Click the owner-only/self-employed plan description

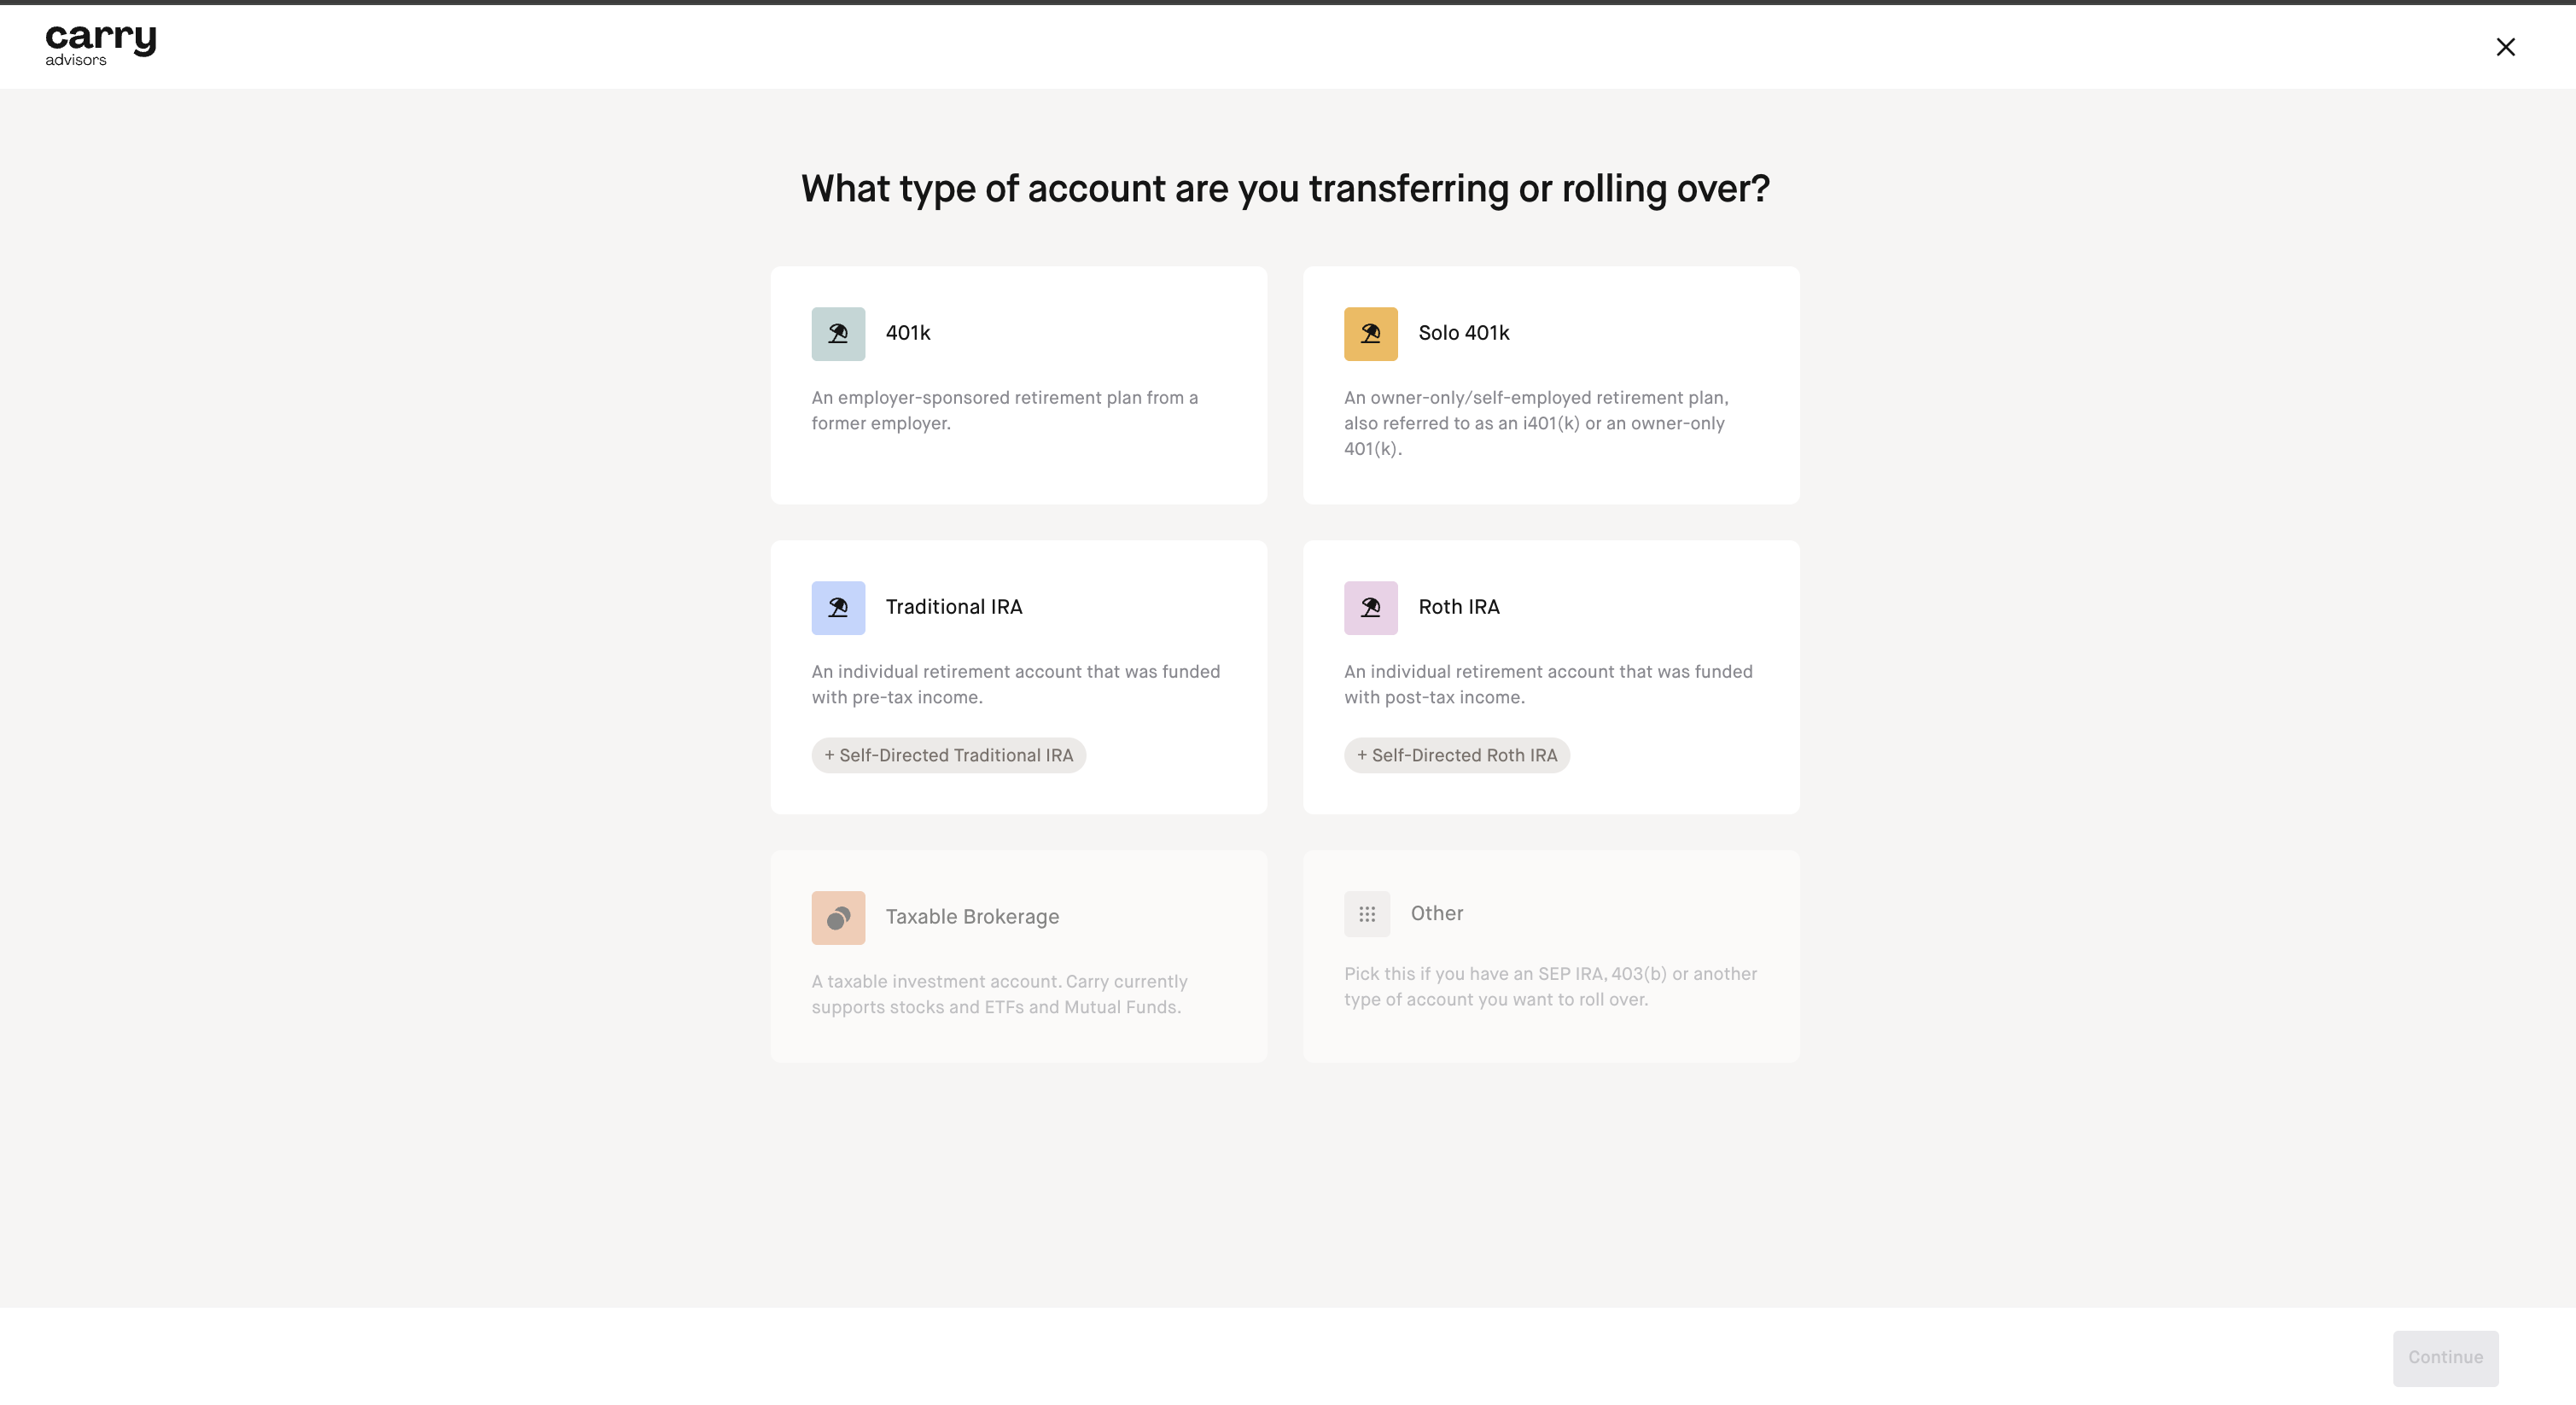pyautogui.click(x=1536, y=423)
